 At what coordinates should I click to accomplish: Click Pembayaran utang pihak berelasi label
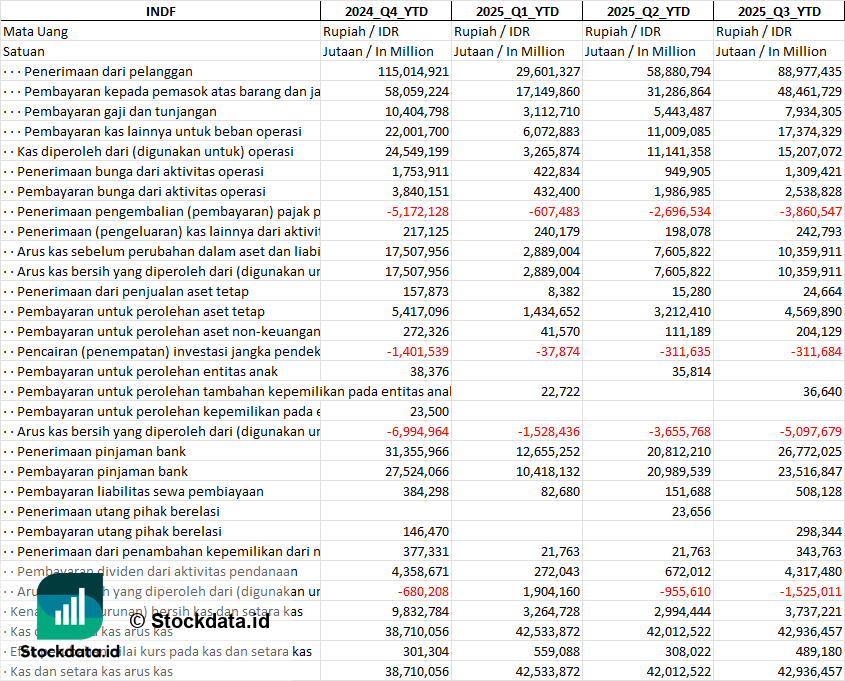coord(120,531)
